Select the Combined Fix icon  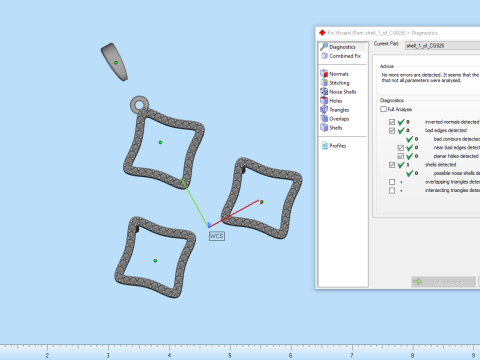pyautogui.click(x=324, y=56)
